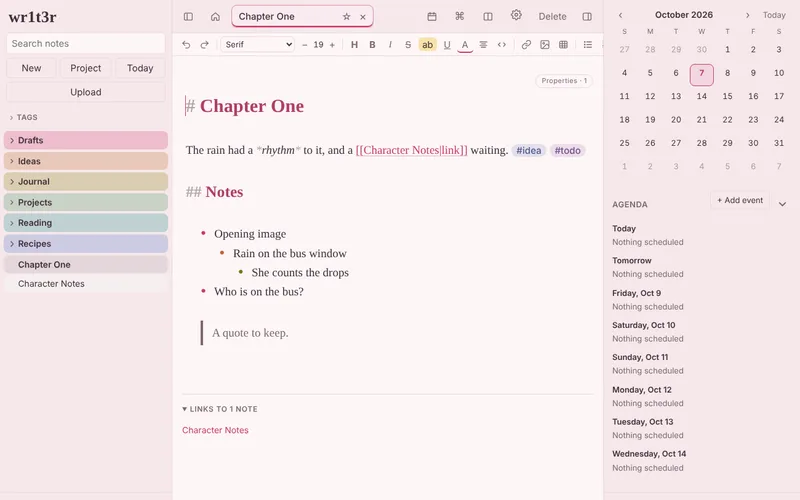Click the #todo tag
Image resolution: width=800 pixels, height=500 pixels.
pos(567,151)
